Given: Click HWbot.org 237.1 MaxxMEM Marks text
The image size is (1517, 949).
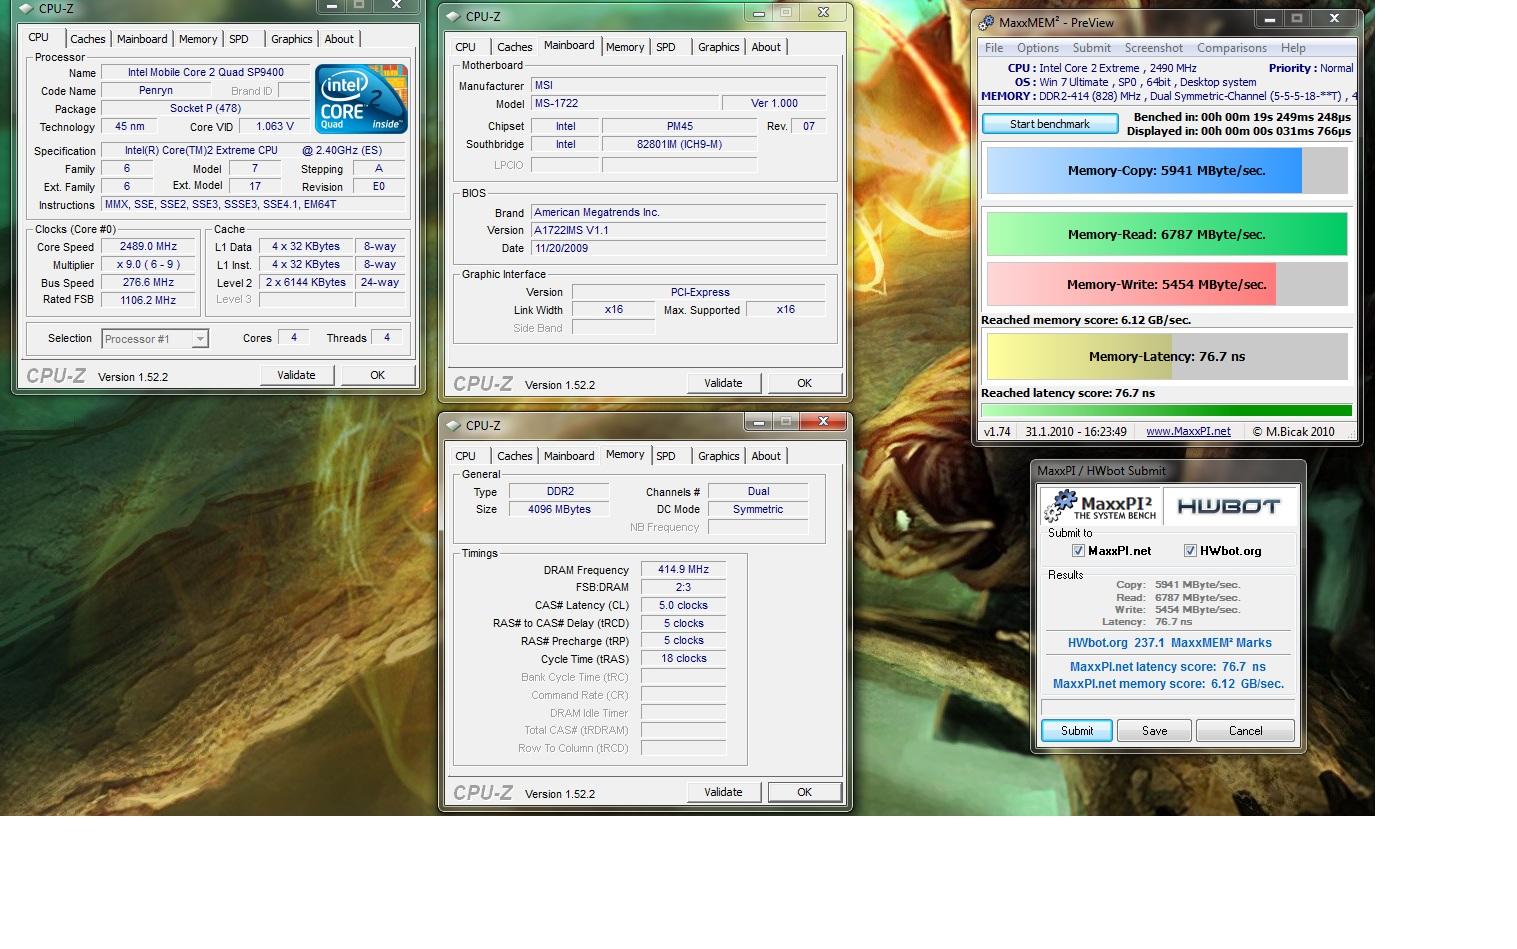Looking at the screenshot, I should click(x=1169, y=643).
